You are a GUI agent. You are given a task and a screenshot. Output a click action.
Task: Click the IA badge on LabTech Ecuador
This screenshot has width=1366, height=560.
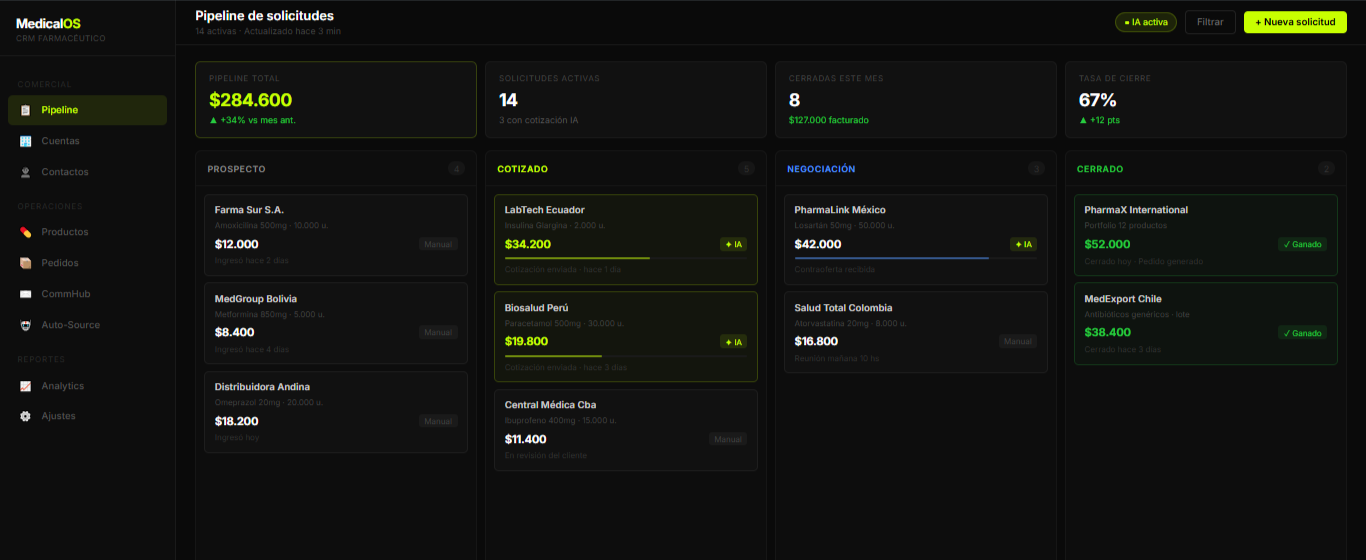[733, 244]
